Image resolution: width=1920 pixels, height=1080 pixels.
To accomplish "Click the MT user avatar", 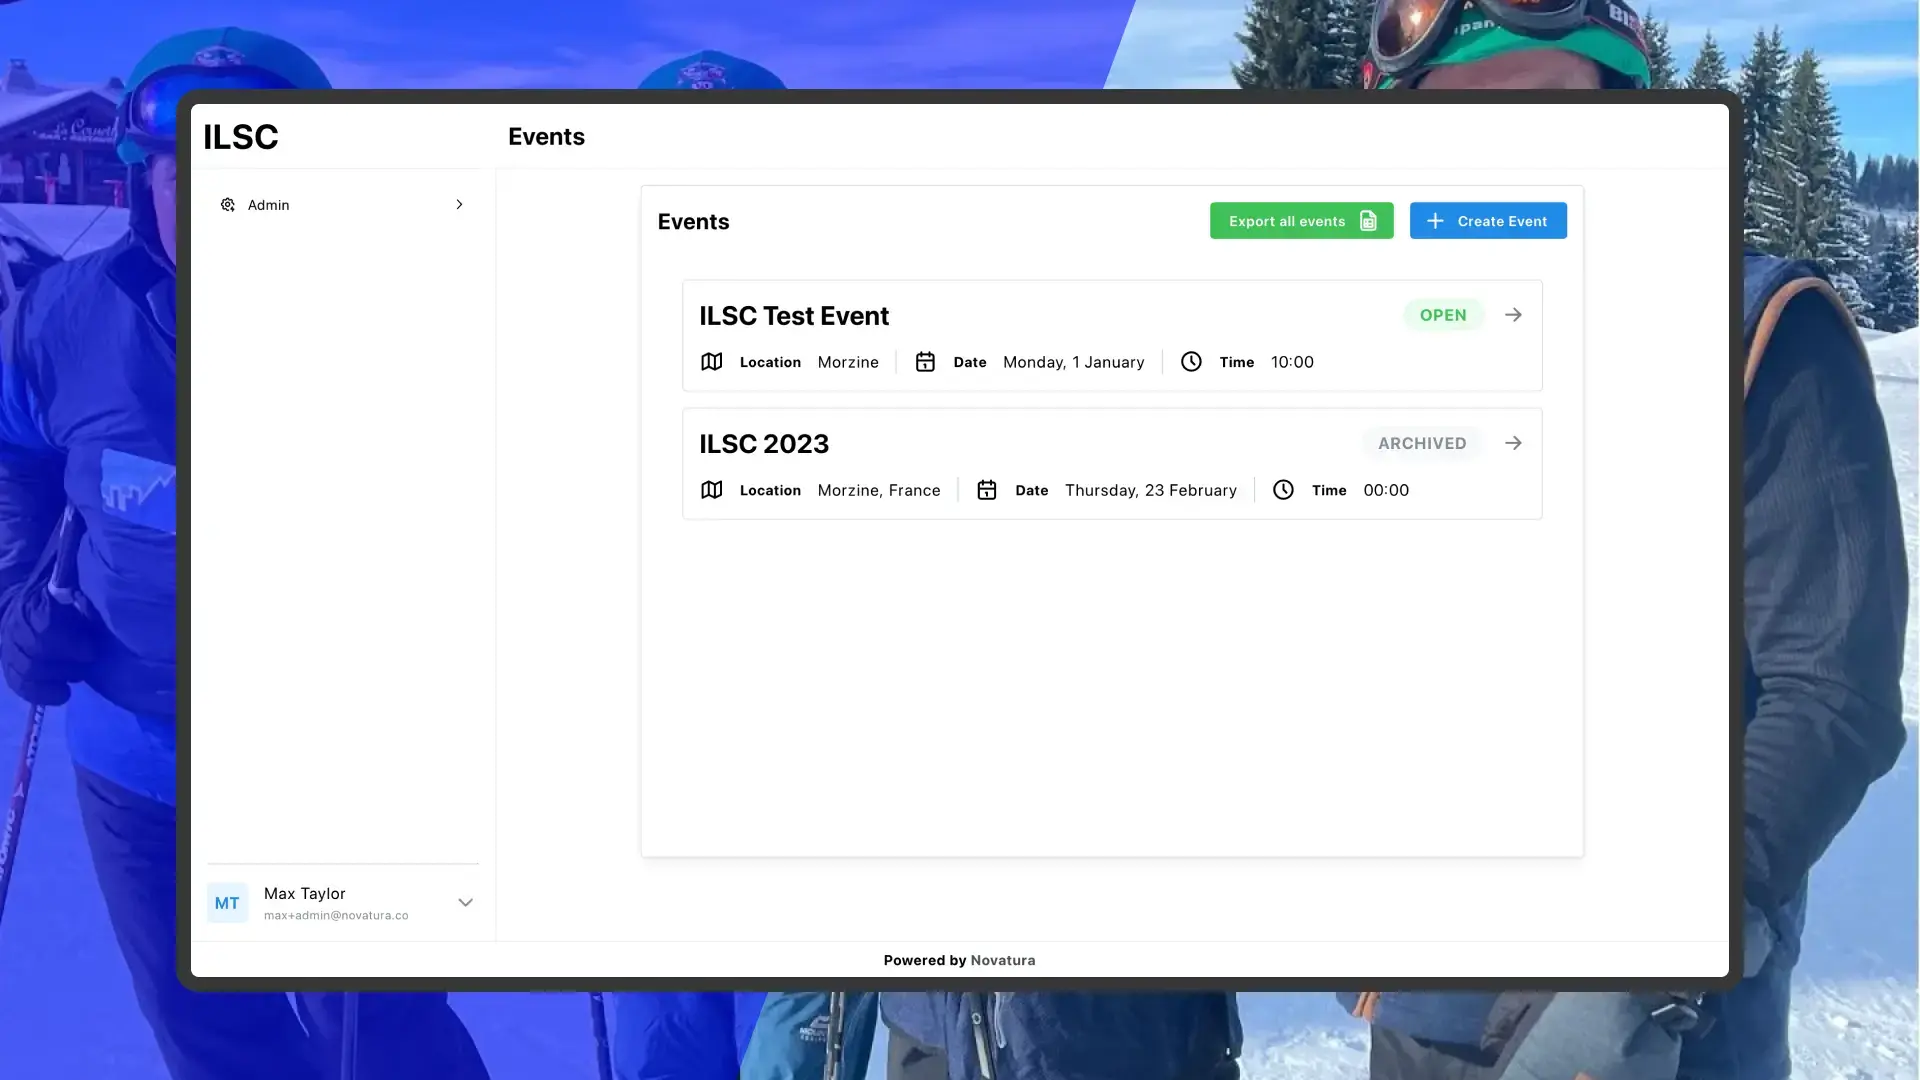I will 227,903.
